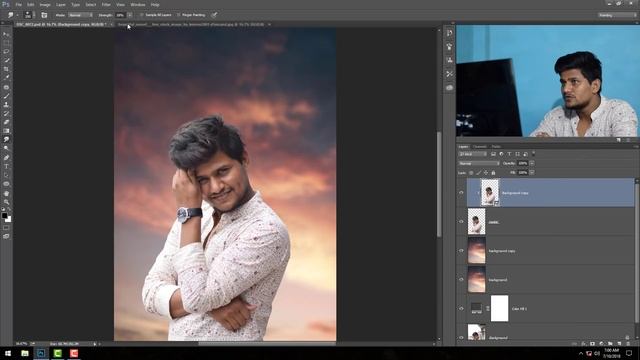The width and height of the screenshot is (640, 360).
Task: Open the Window menu
Action: [138, 4]
